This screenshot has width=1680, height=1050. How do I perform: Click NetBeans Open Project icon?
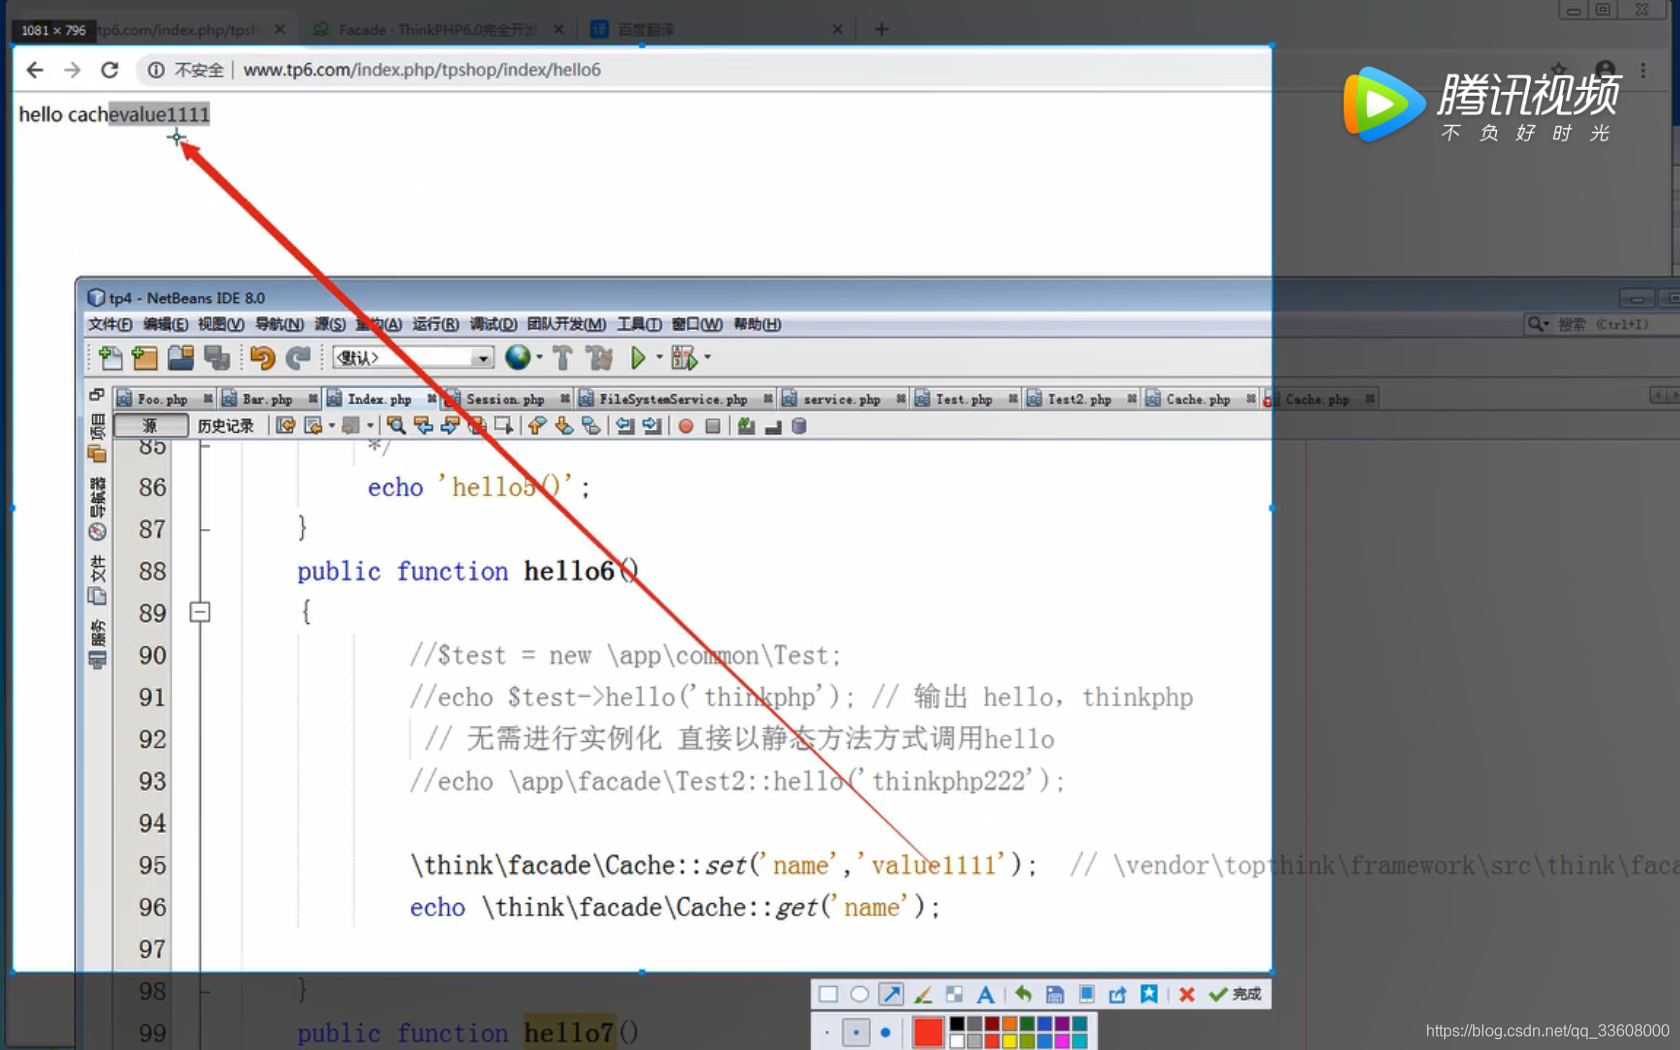pyautogui.click(x=181, y=358)
